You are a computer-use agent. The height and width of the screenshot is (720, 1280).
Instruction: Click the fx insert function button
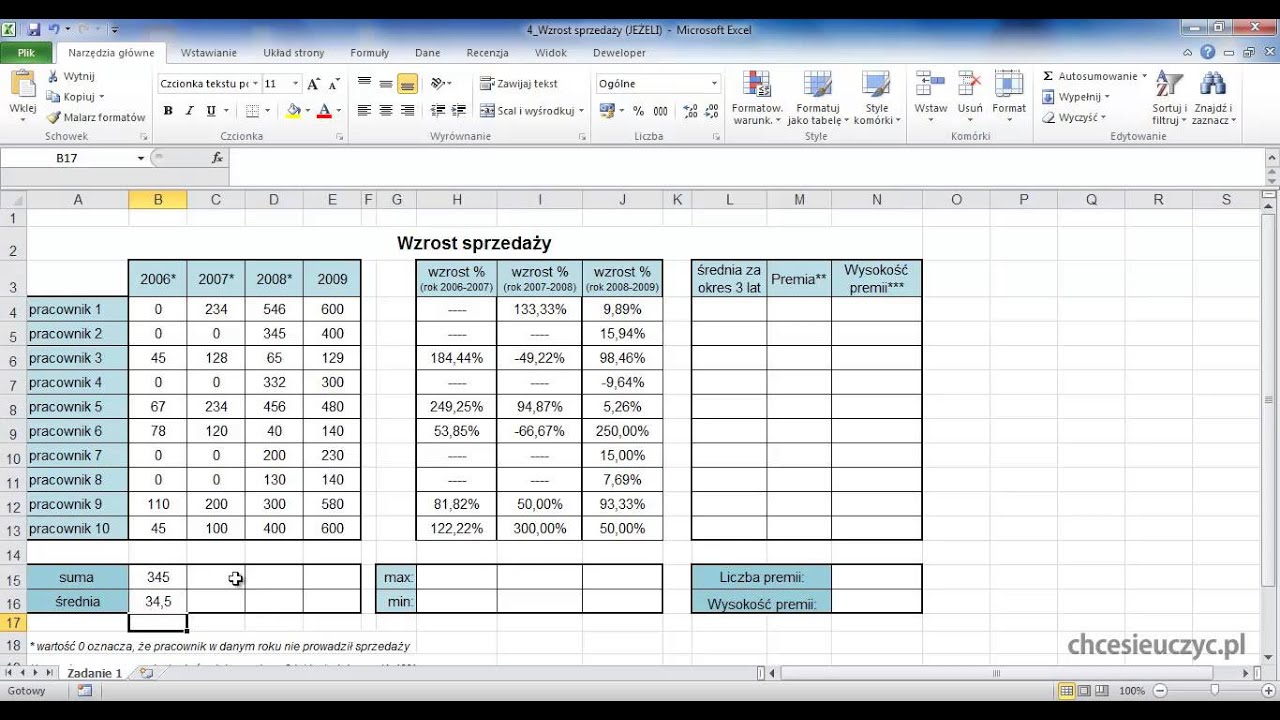coord(217,158)
